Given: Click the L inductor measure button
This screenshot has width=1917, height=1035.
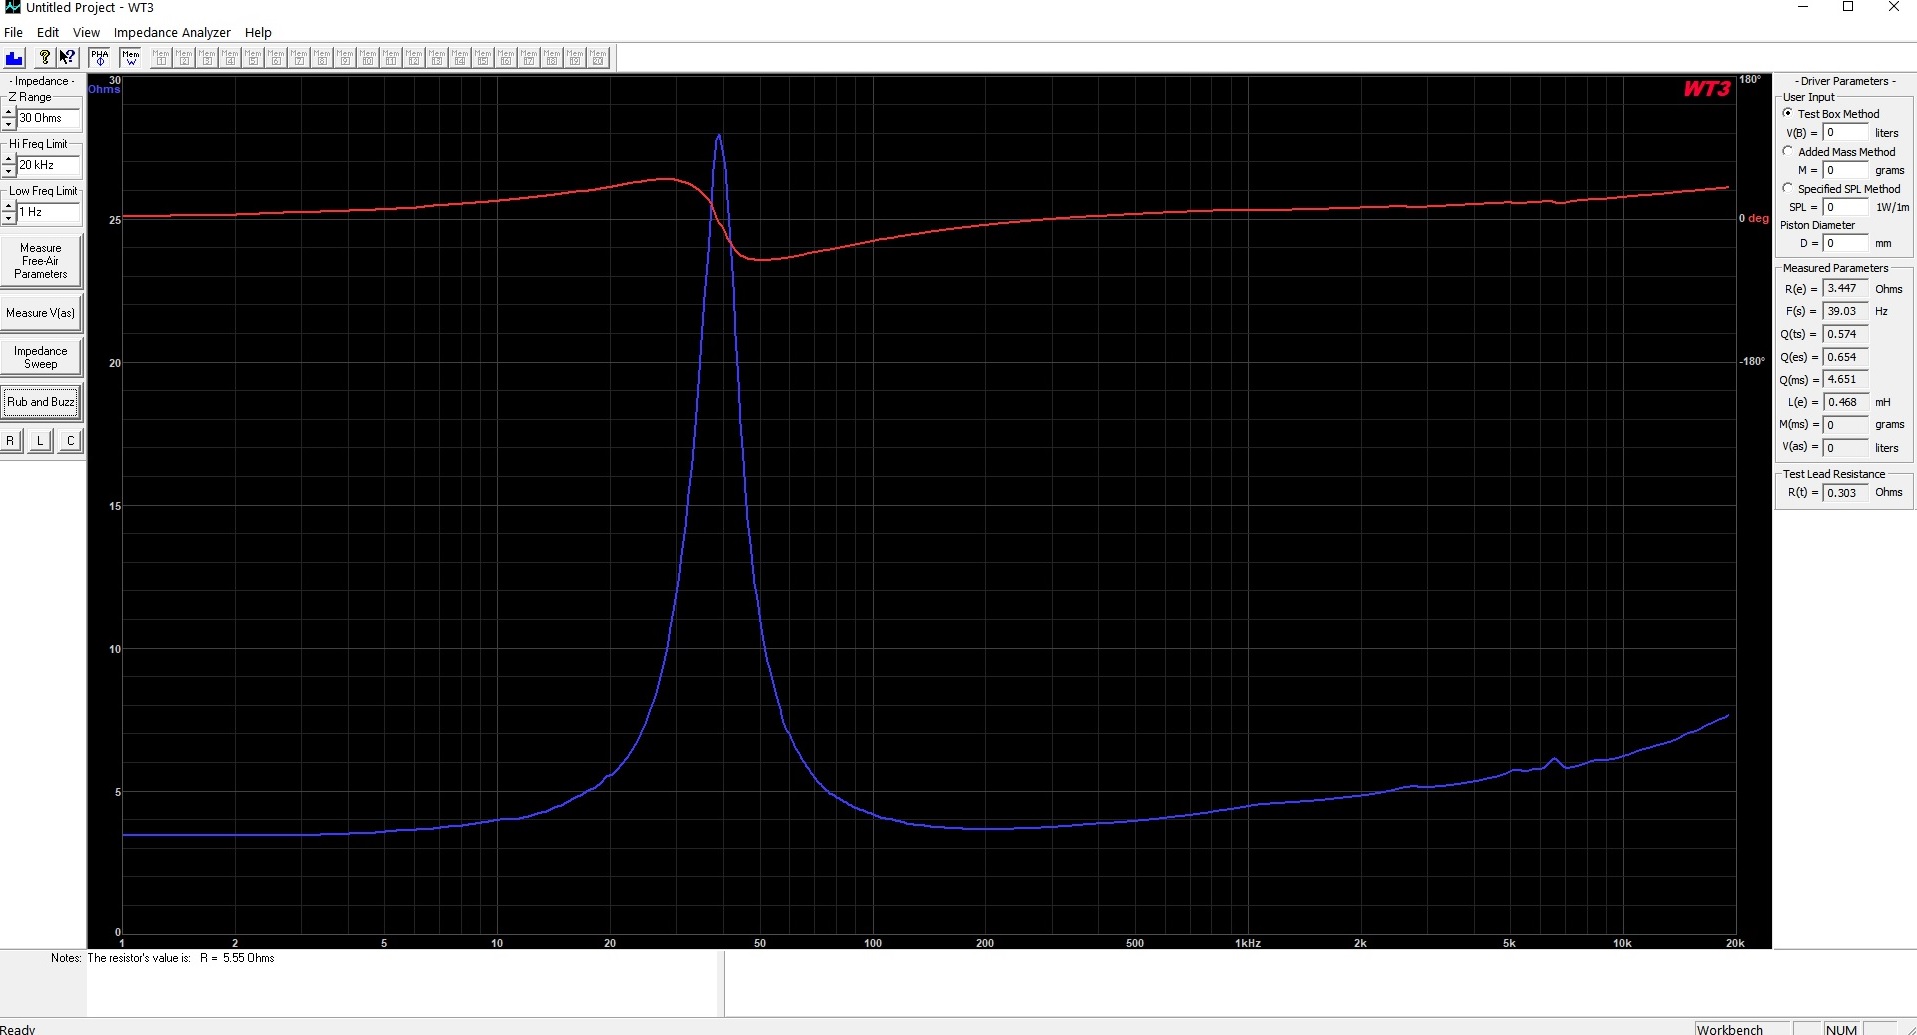Looking at the screenshot, I should [x=40, y=440].
